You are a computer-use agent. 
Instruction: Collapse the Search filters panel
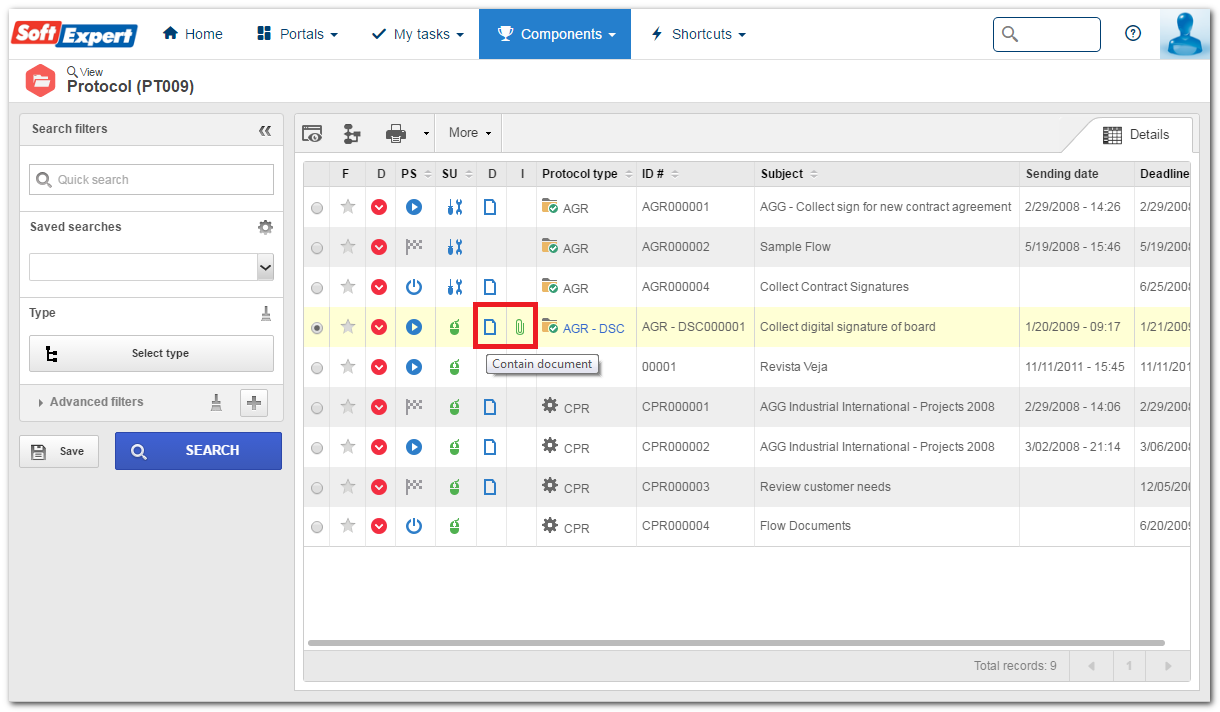tap(265, 130)
